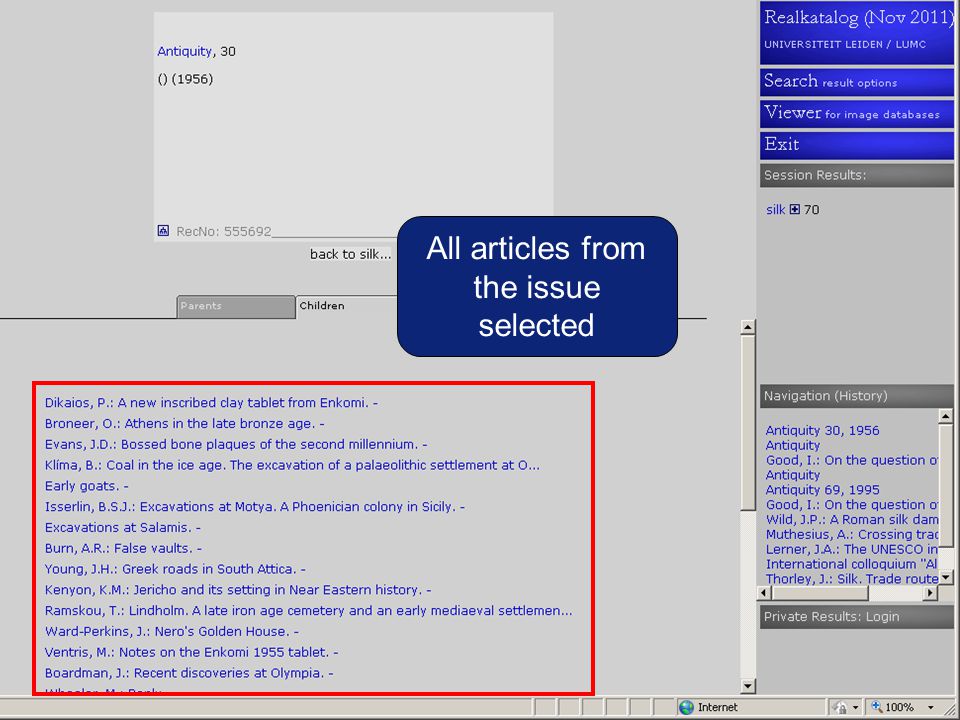Click the history panel scroll down arrow

945,577
